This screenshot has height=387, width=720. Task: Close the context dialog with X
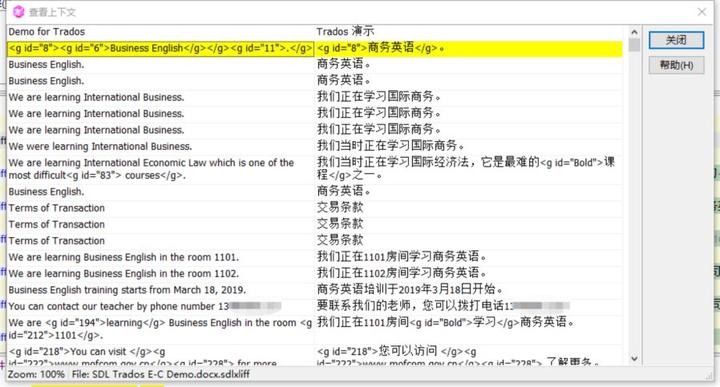702,12
